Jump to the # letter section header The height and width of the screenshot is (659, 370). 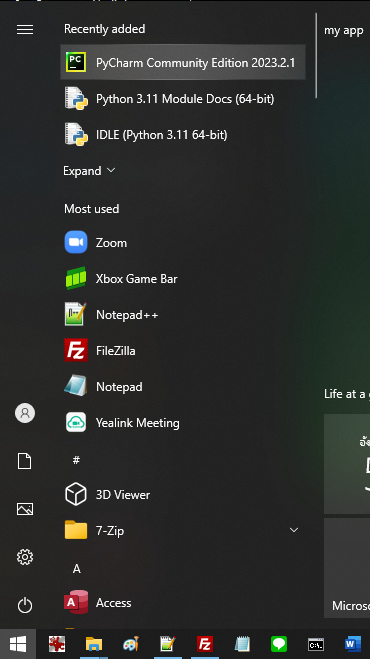coord(76,460)
